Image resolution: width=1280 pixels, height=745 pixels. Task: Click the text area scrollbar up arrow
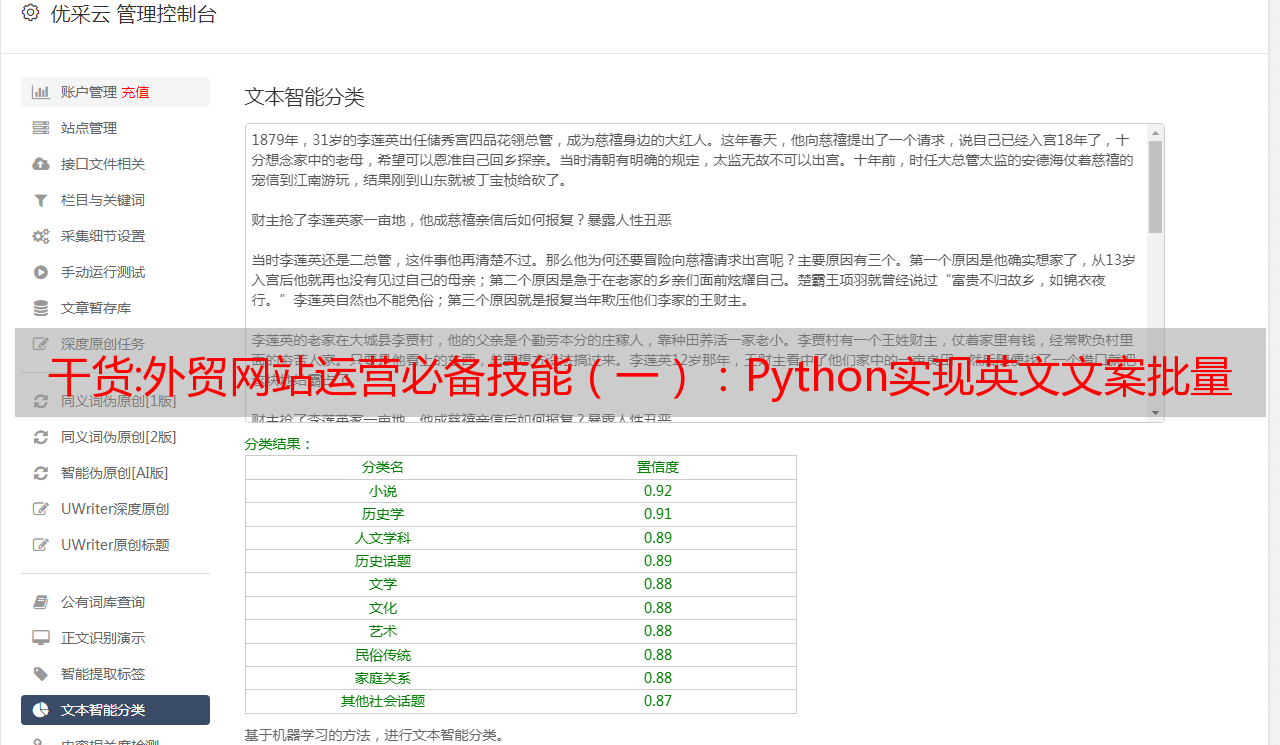click(1155, 132)
